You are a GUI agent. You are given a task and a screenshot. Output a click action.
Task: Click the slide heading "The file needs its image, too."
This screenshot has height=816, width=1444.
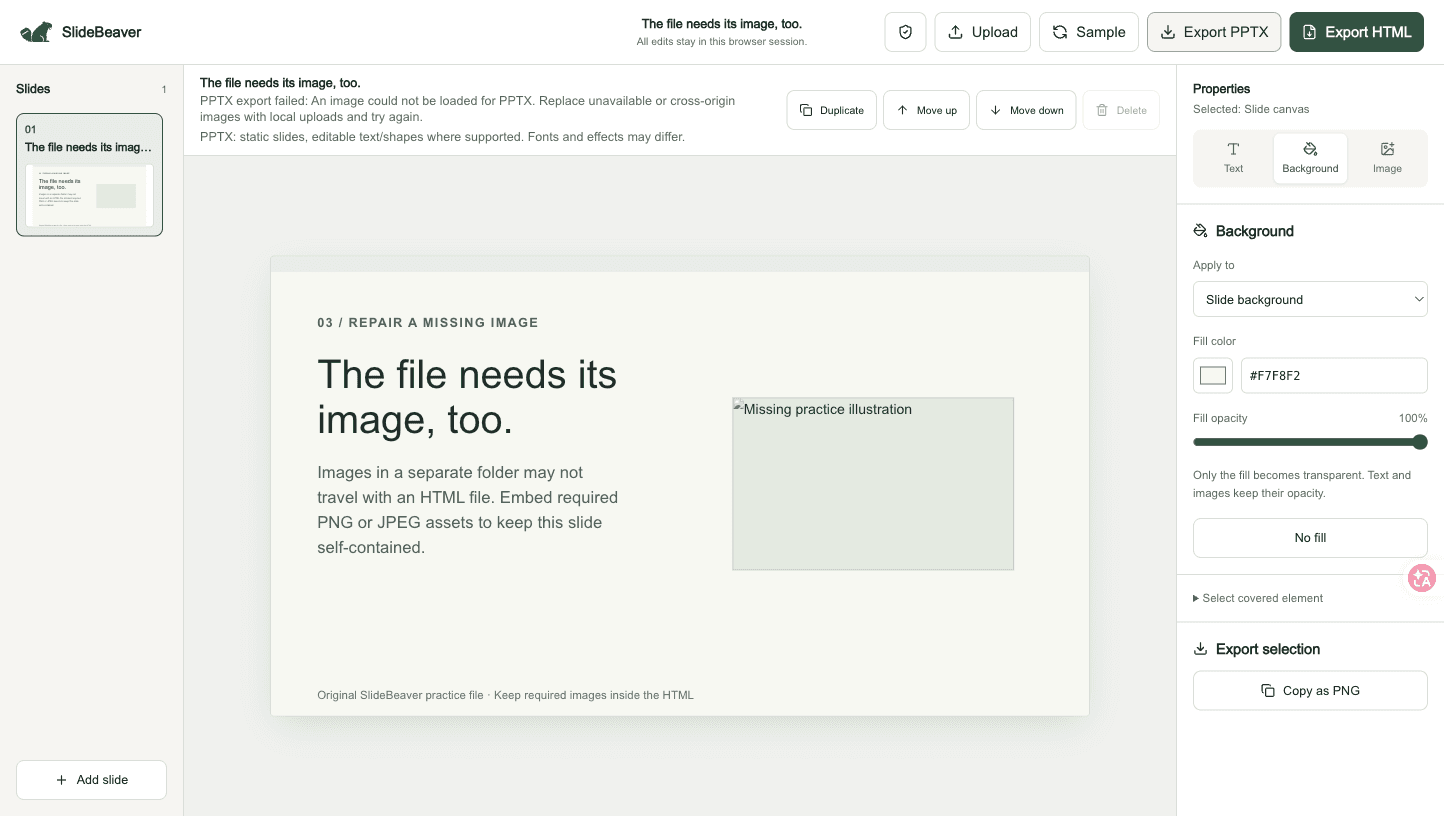467,397
